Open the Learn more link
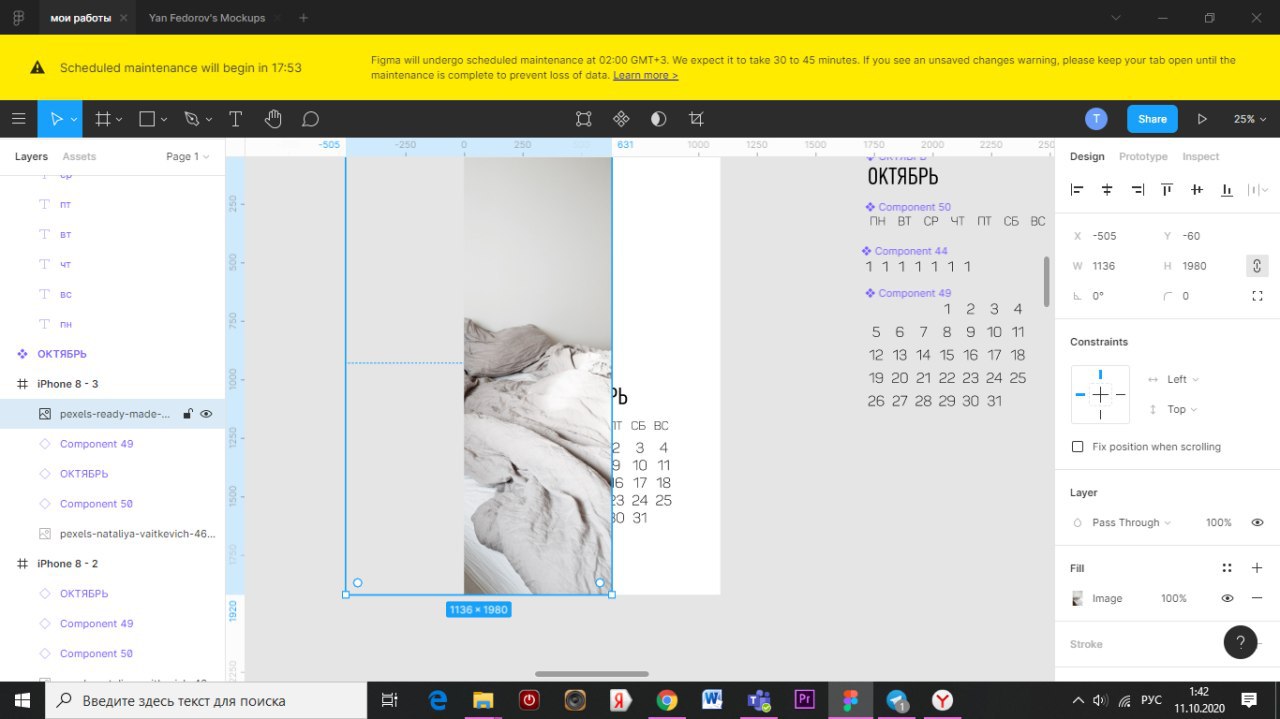 [x=645, y=75]
